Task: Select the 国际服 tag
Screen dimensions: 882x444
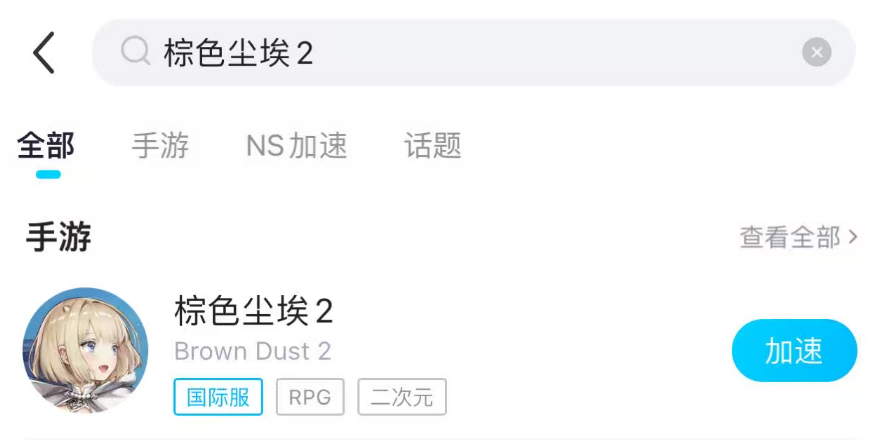Action: click(x=218, y=397)
